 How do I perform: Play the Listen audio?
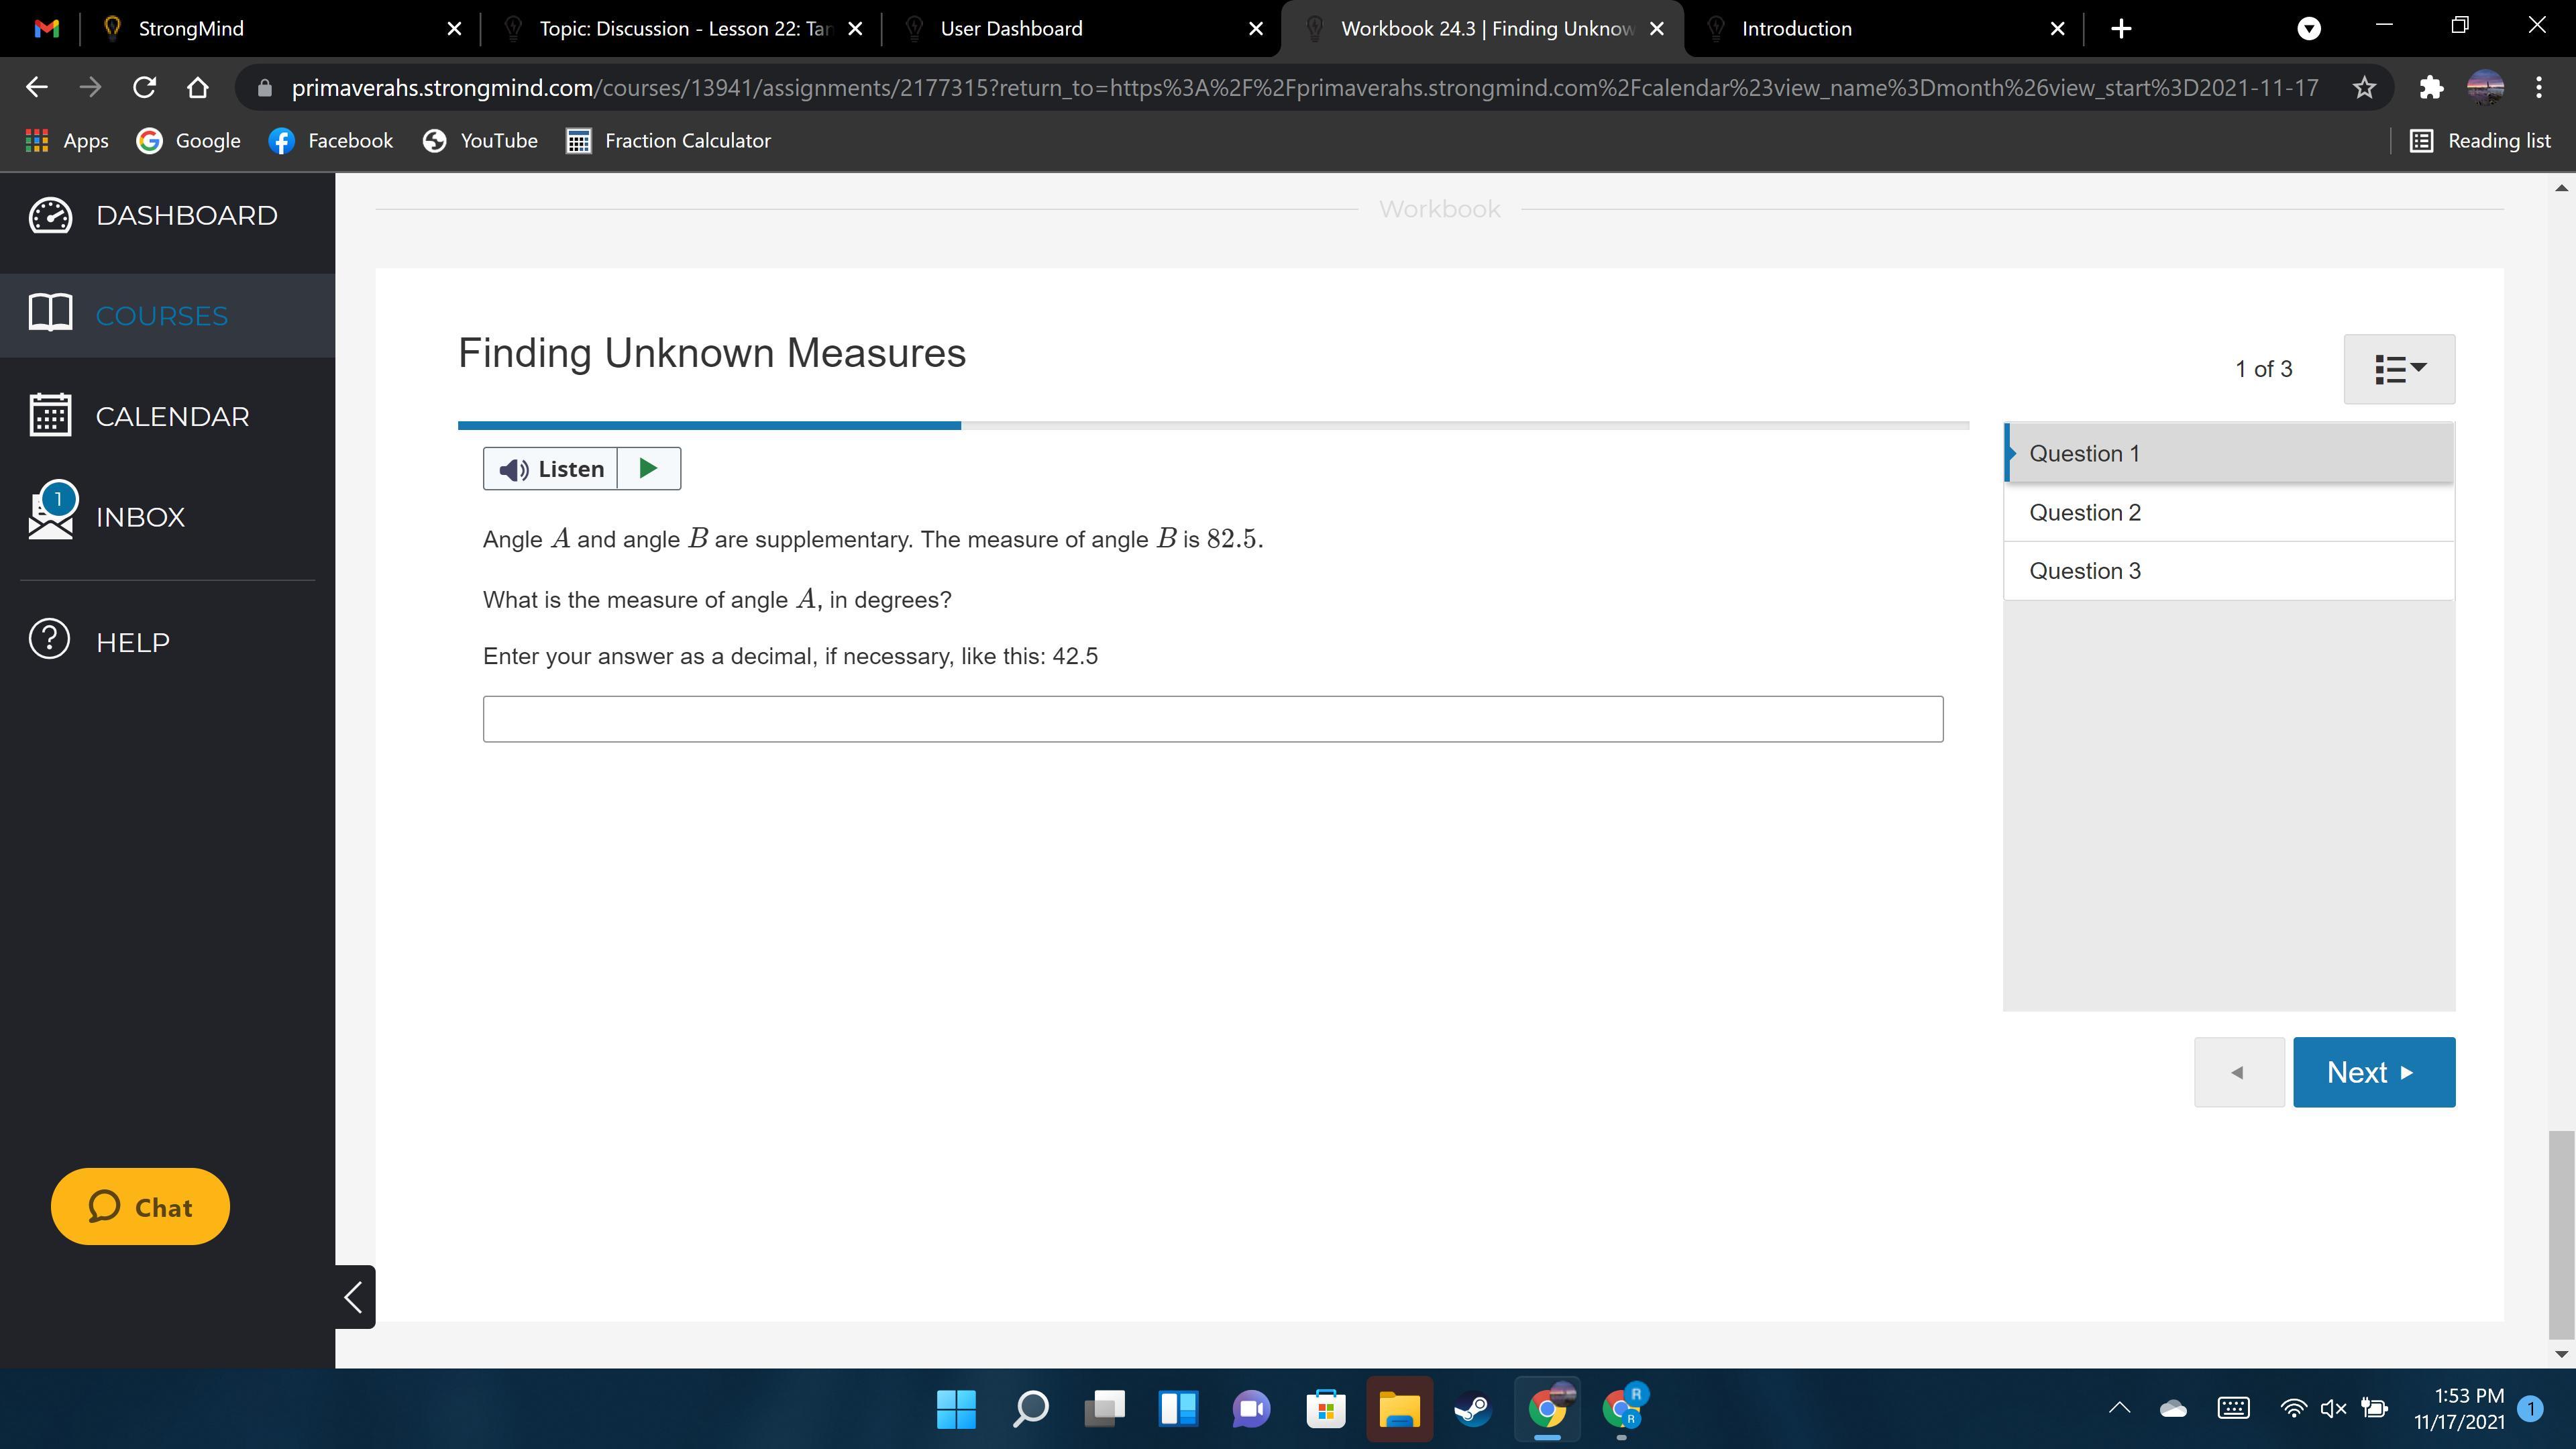(x=648, y=468)
